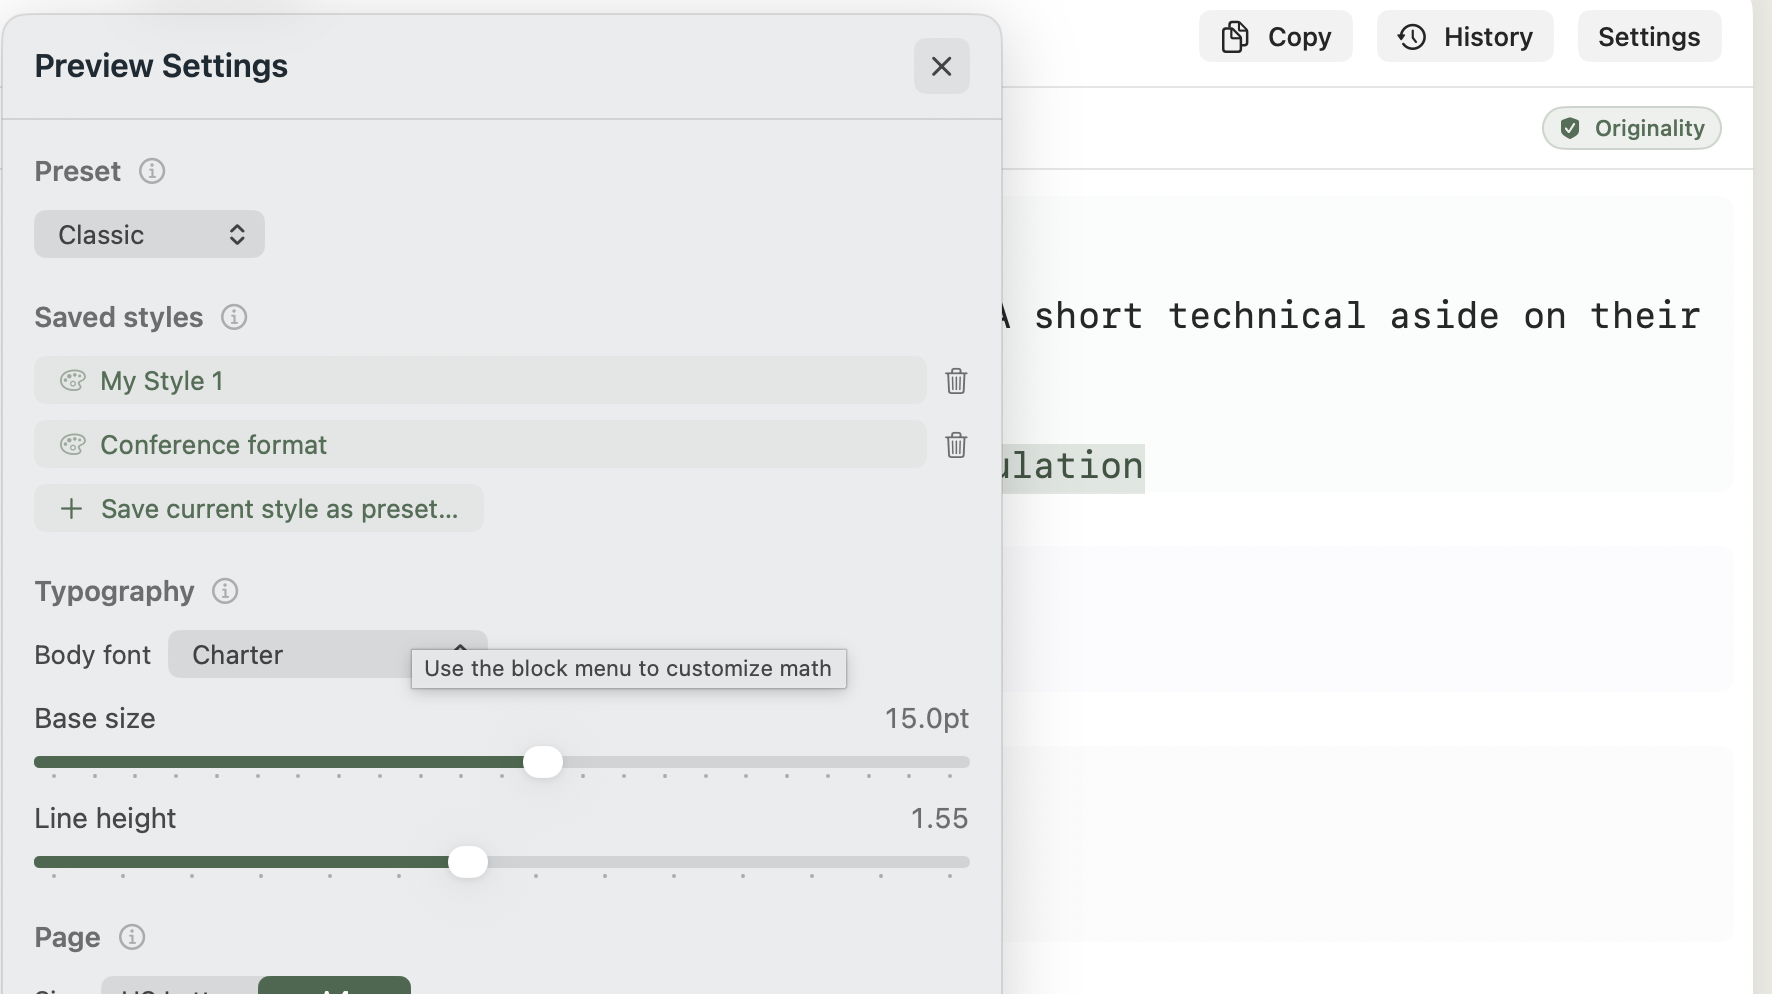Viewport: 1772px width, 994px height.
Task: Click the Page section info icon
Action: click(132, 937)
